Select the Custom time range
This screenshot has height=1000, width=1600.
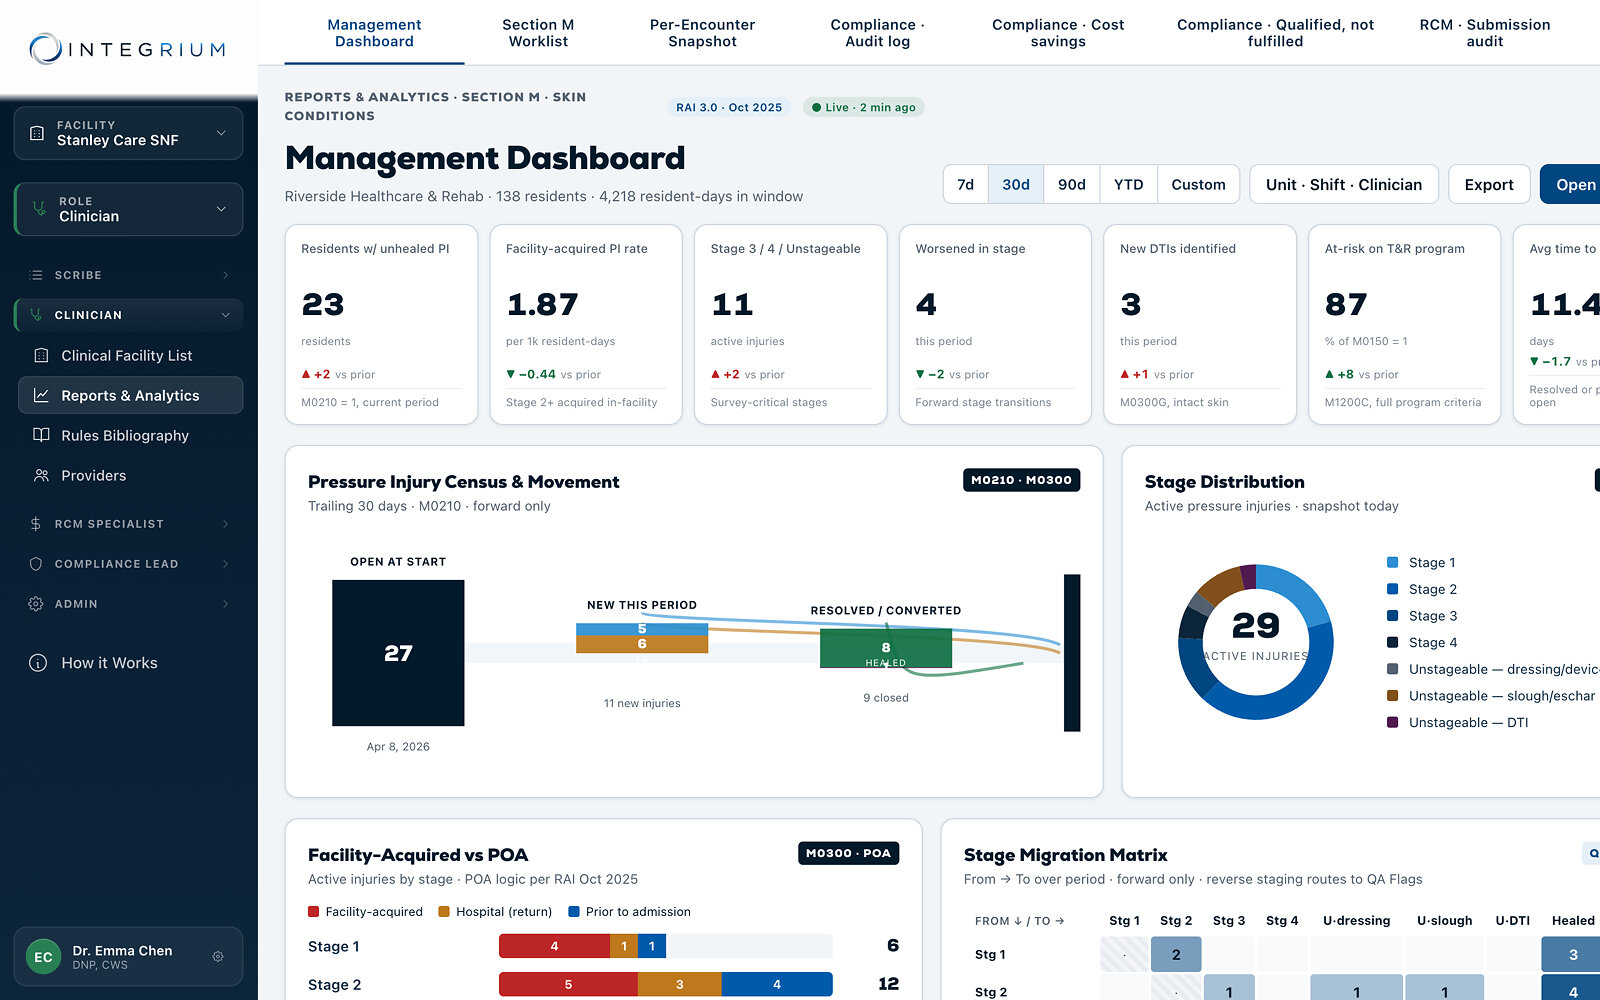pos(1198,184)
